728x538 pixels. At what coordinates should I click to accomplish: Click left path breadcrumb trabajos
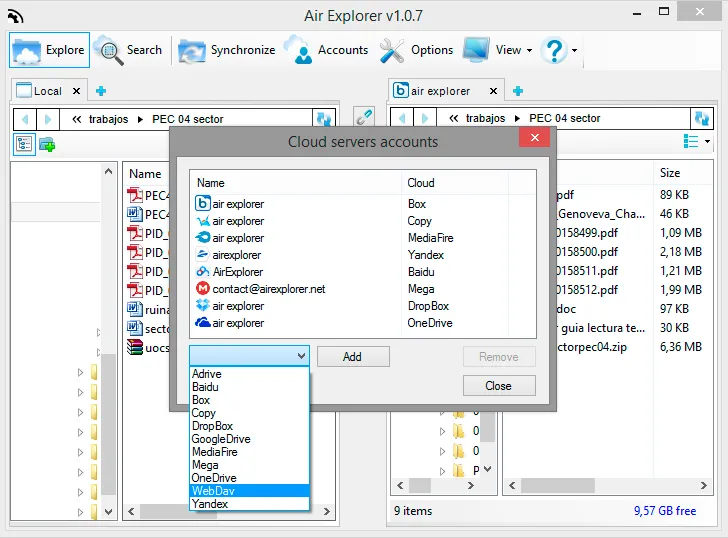click(x=108, y=119)
